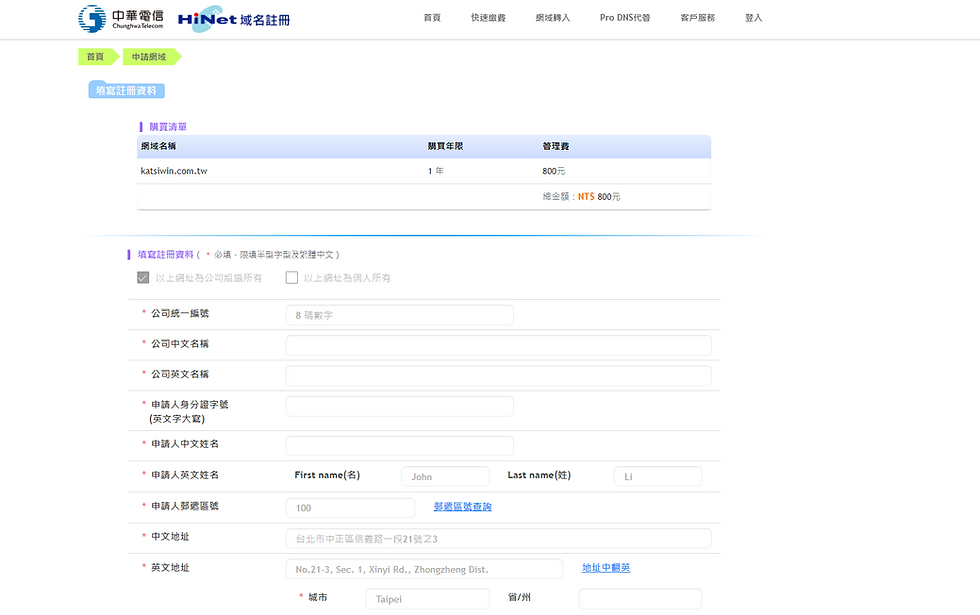Open the Pro DNS代管 menu item
This screenshot has height=615, width=980.
(x=625, y=17)
